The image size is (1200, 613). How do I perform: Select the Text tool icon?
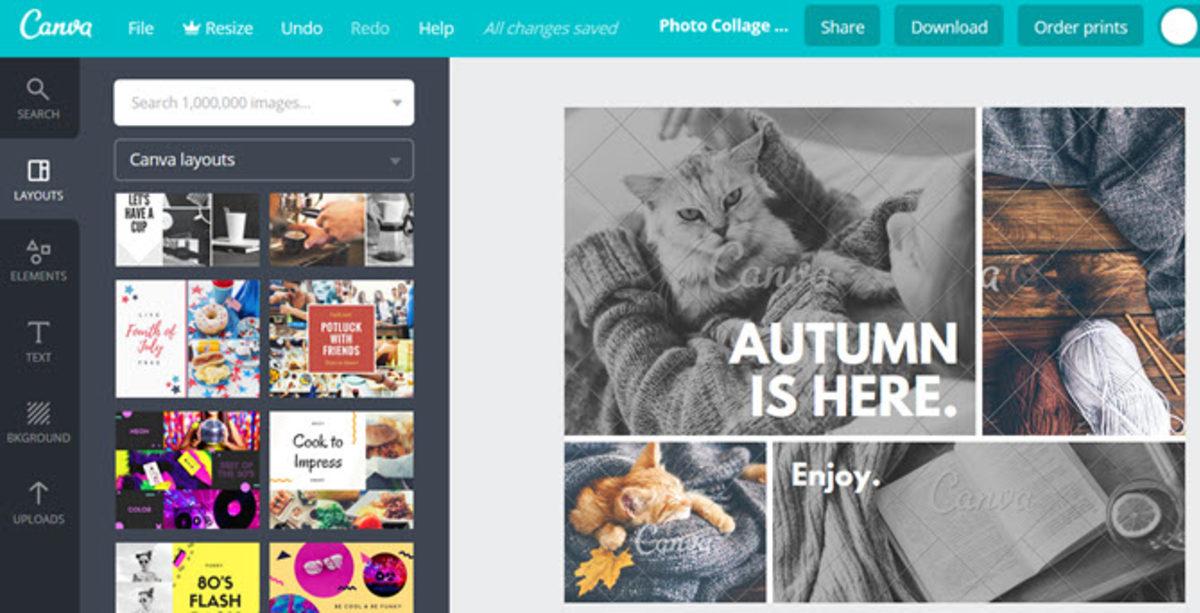point(38,341)
